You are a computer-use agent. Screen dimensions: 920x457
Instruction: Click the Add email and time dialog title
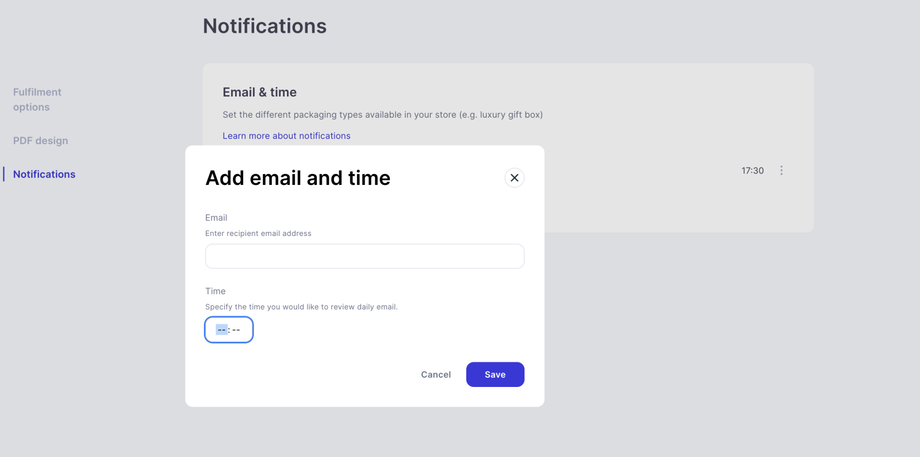tap(298, 178)
